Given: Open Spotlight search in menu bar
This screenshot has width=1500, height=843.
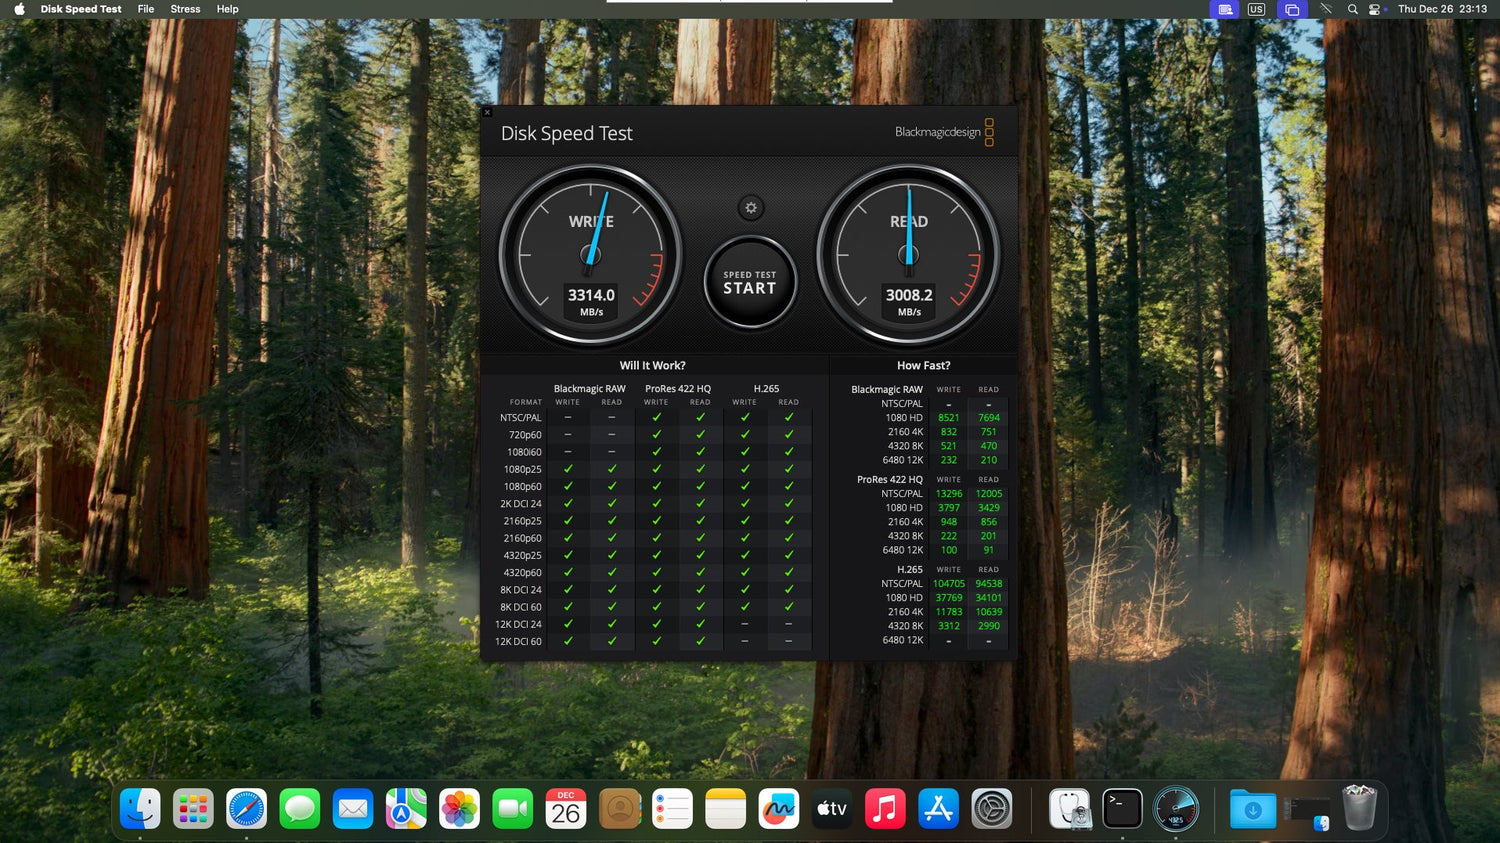Looking at the screenshot, I should point(1352,9).
